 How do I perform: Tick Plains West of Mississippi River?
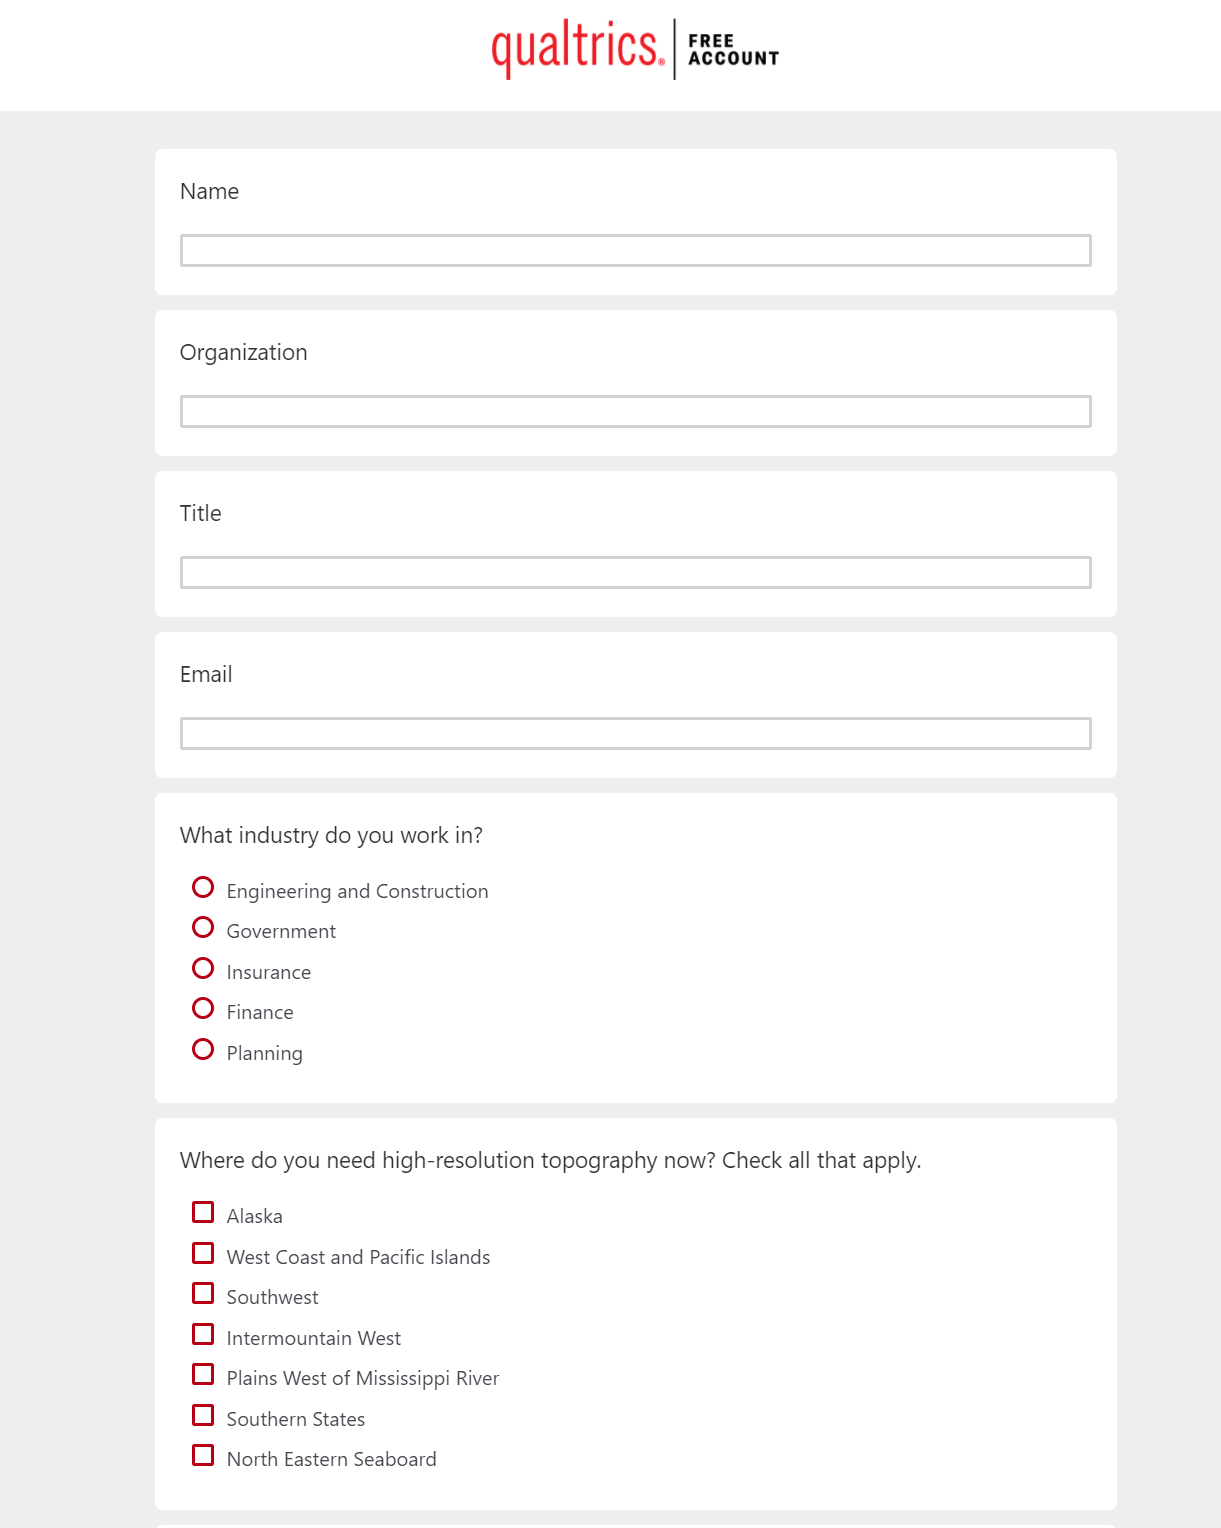tap(203, 1375)
